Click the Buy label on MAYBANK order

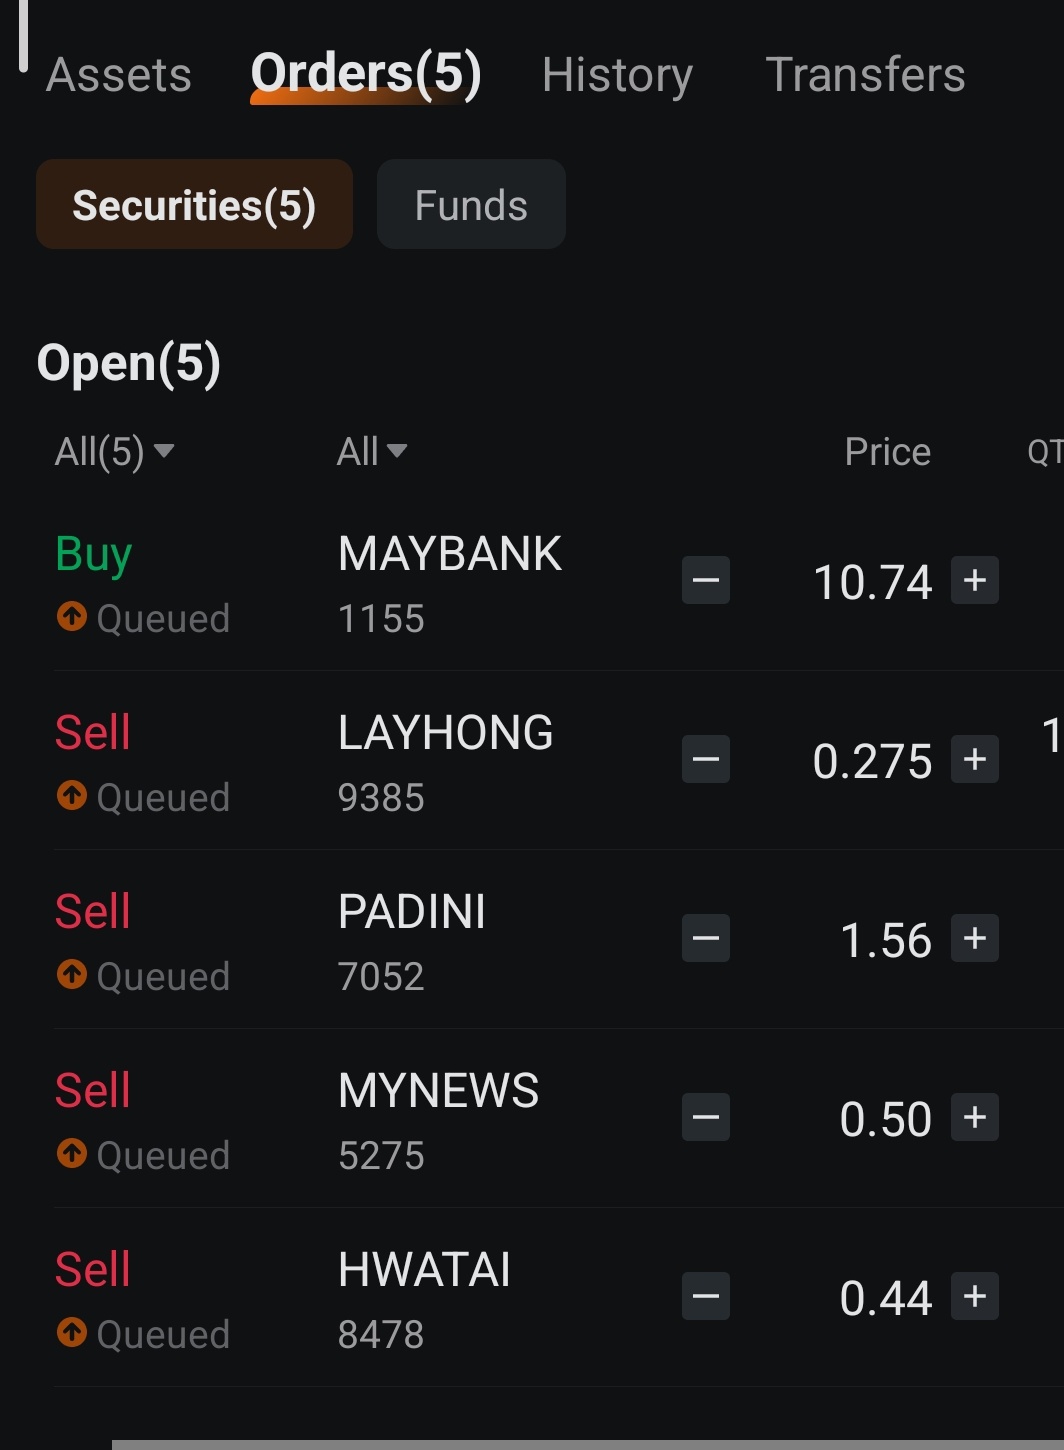pos(94,555)
